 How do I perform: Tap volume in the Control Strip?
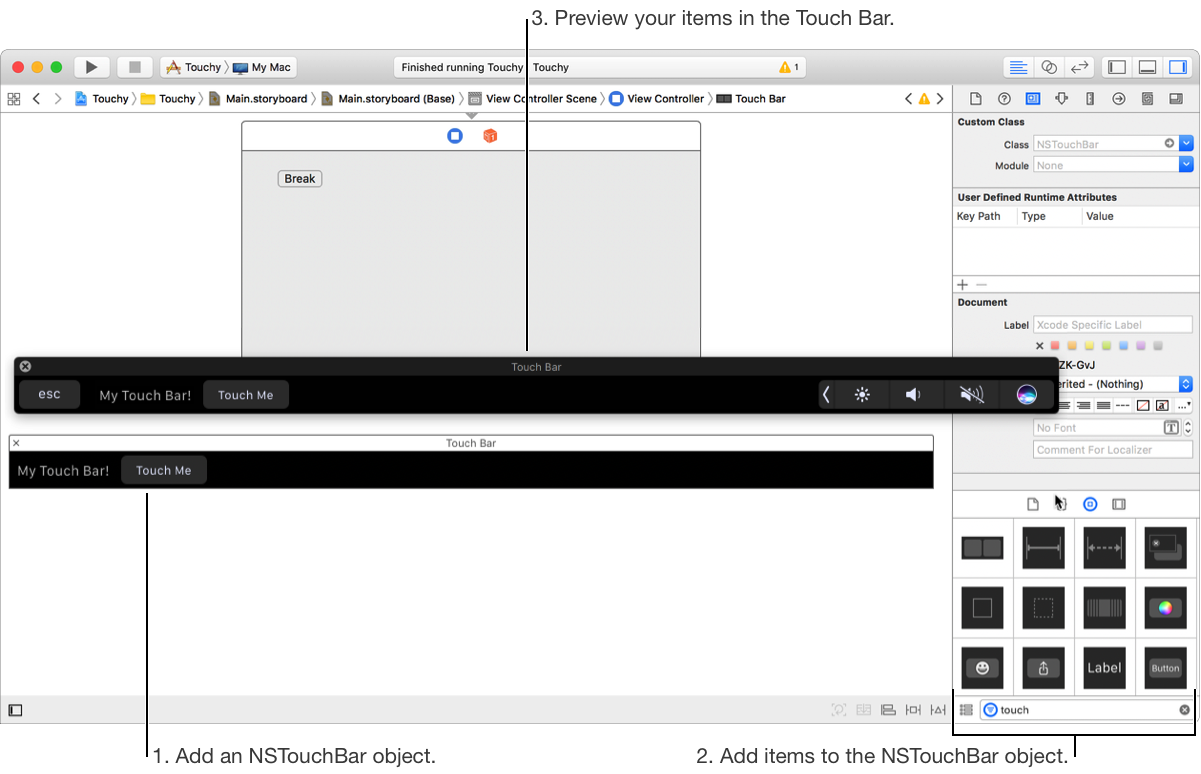tap(914, 395)
